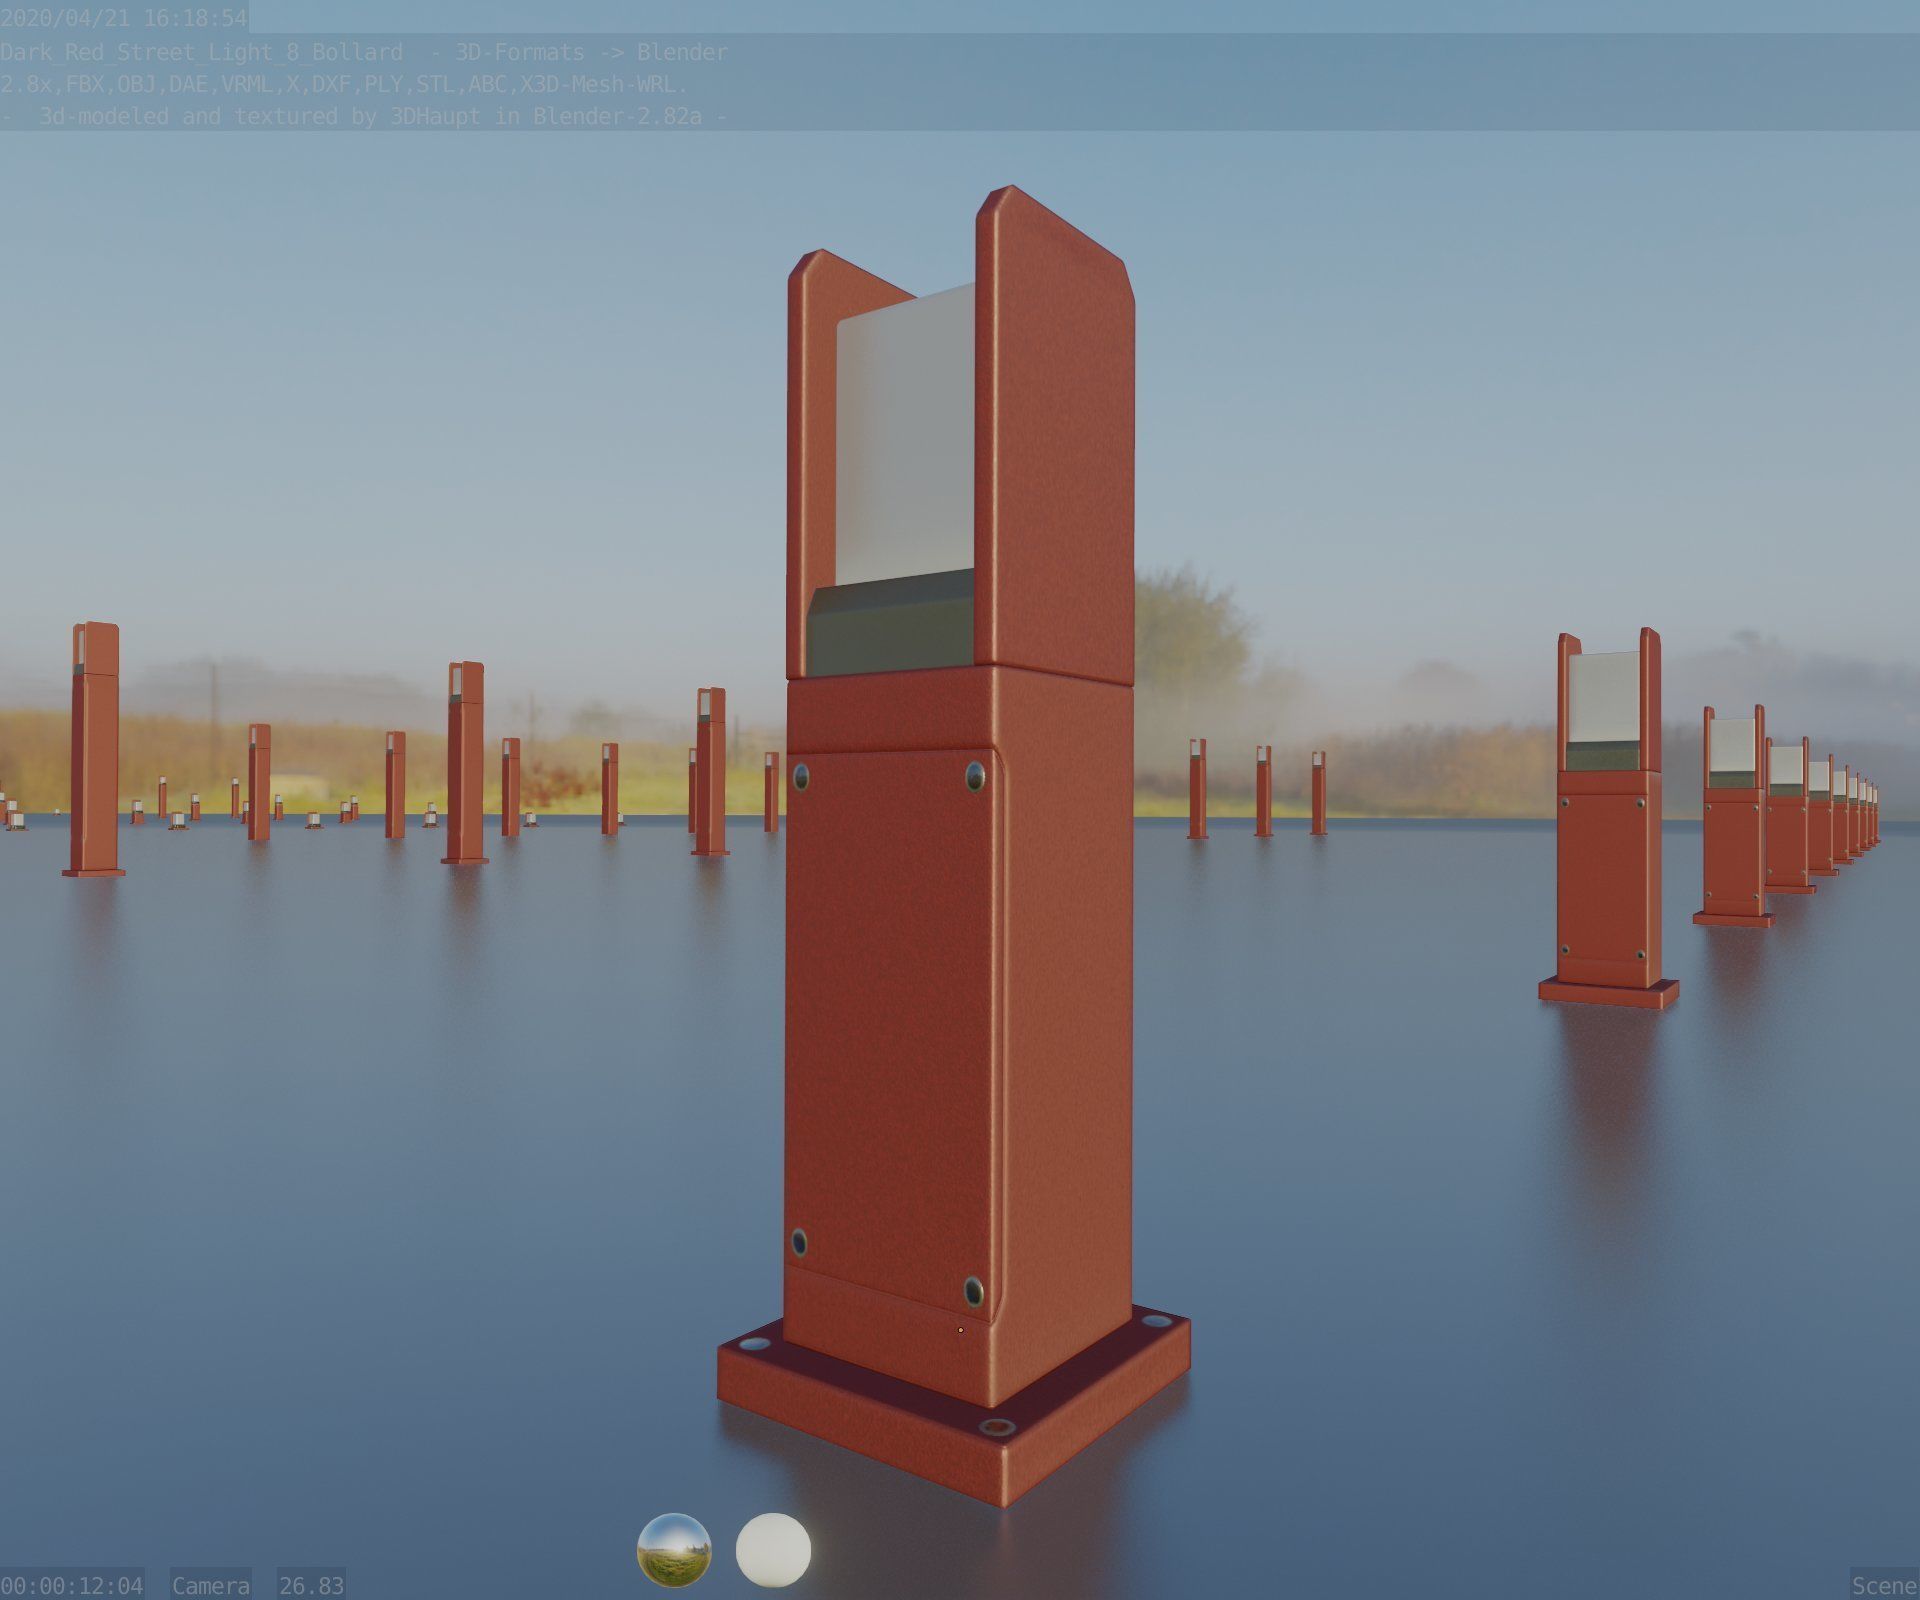This screenshot has width=1920, height=1600.
Task: Click the timestamp text 2020/04/21 16:18:54
Action: (x=124, y=18)
